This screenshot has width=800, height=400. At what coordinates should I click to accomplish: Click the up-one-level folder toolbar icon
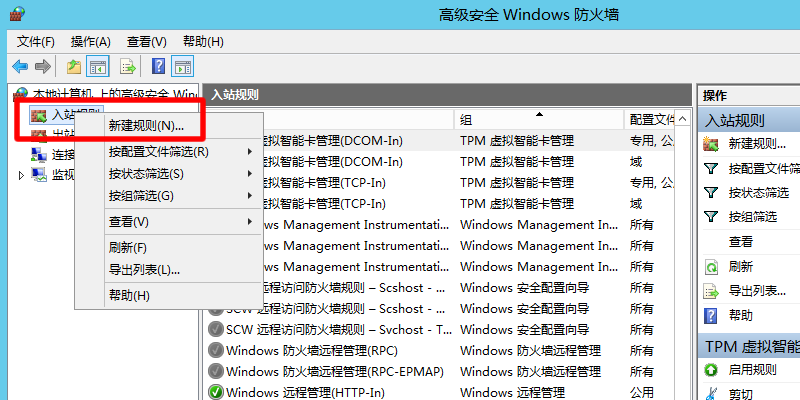pyautogui.click(x=73, y=67)
